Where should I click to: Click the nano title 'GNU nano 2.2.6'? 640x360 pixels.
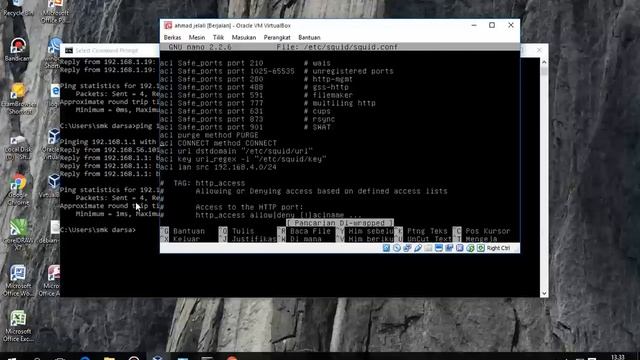(x=200, y=47)
